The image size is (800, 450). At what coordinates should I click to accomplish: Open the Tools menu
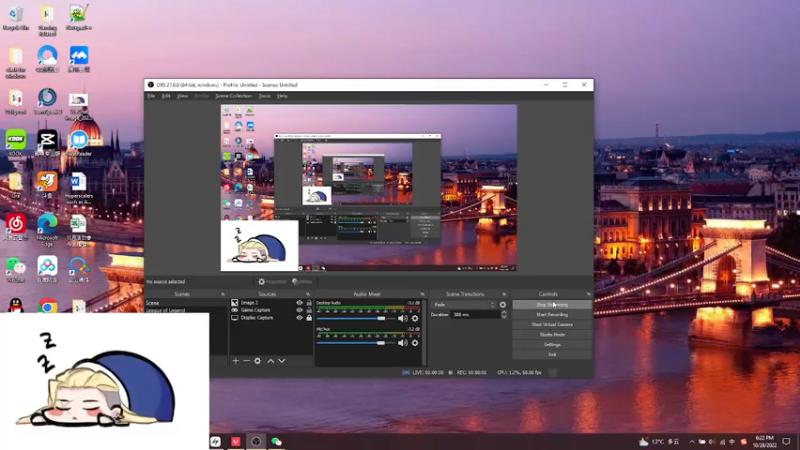pyautogui.click(x=264, y=96)
